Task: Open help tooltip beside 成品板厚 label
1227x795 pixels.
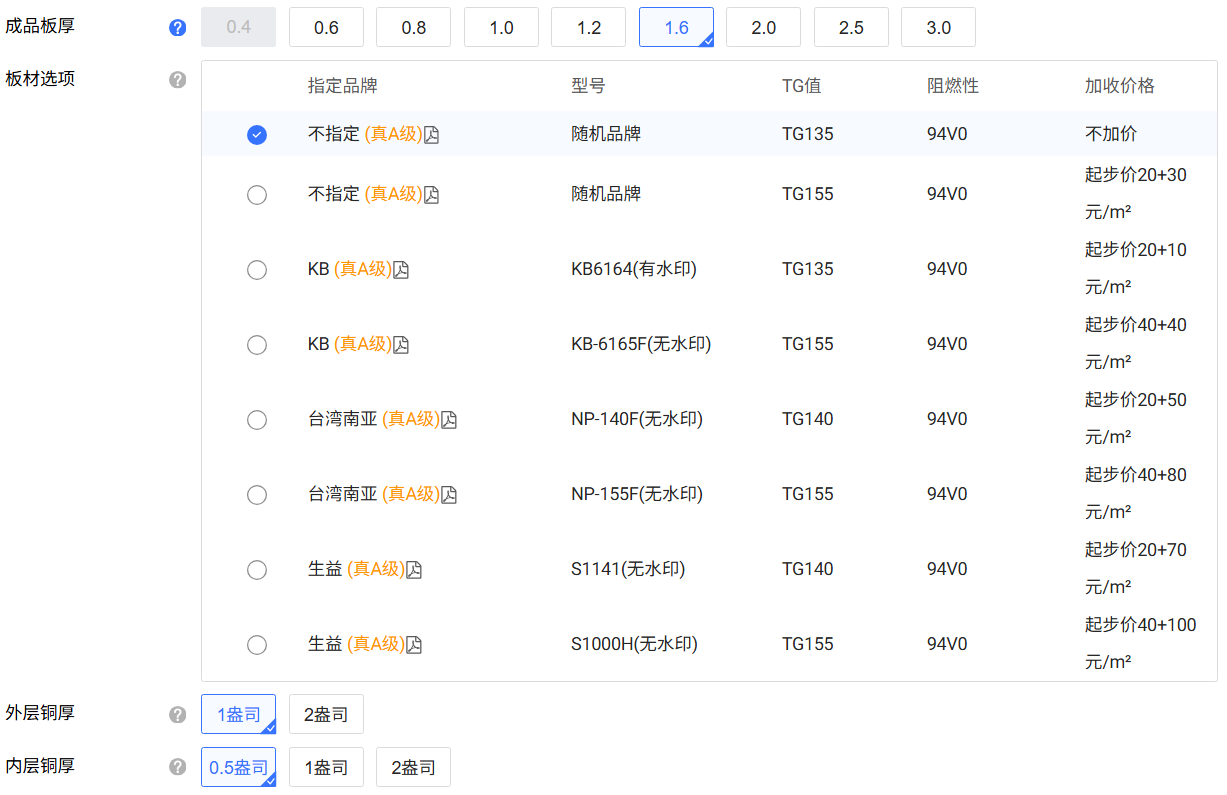Action: pos(177,27)
